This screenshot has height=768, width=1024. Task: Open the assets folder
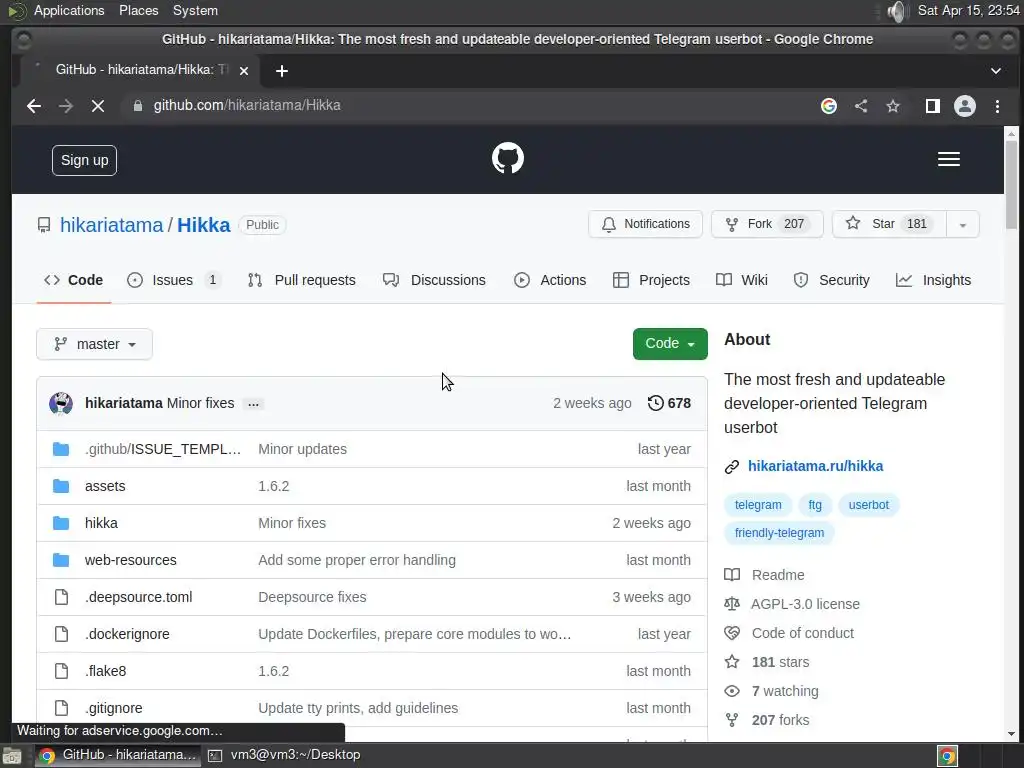105,487
